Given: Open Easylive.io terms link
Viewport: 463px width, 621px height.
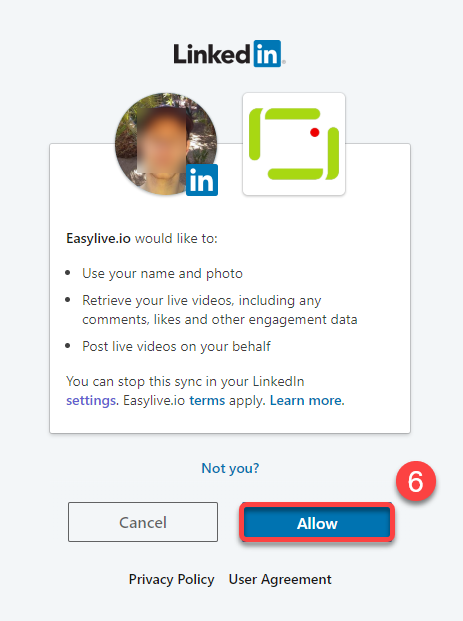Looking at the screenshot, I should click(x=207, y=400).
